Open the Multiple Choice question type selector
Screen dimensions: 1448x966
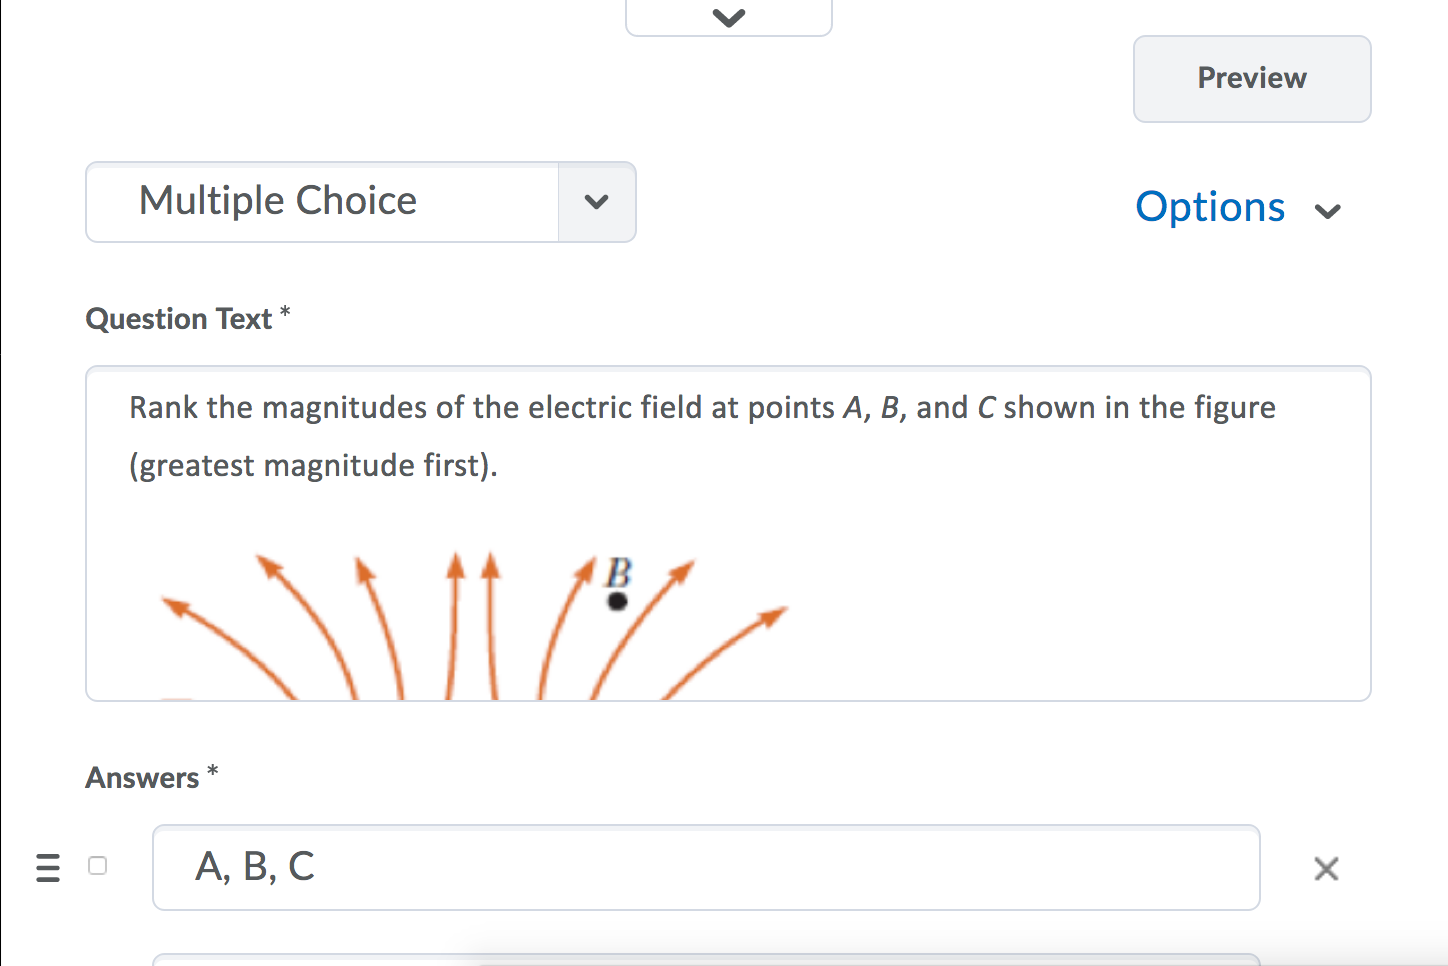coord(322,202)
